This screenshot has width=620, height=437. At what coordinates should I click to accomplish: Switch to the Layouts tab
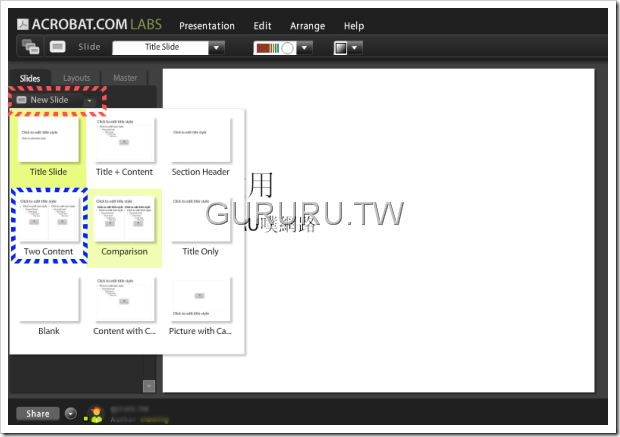point(77,78)
